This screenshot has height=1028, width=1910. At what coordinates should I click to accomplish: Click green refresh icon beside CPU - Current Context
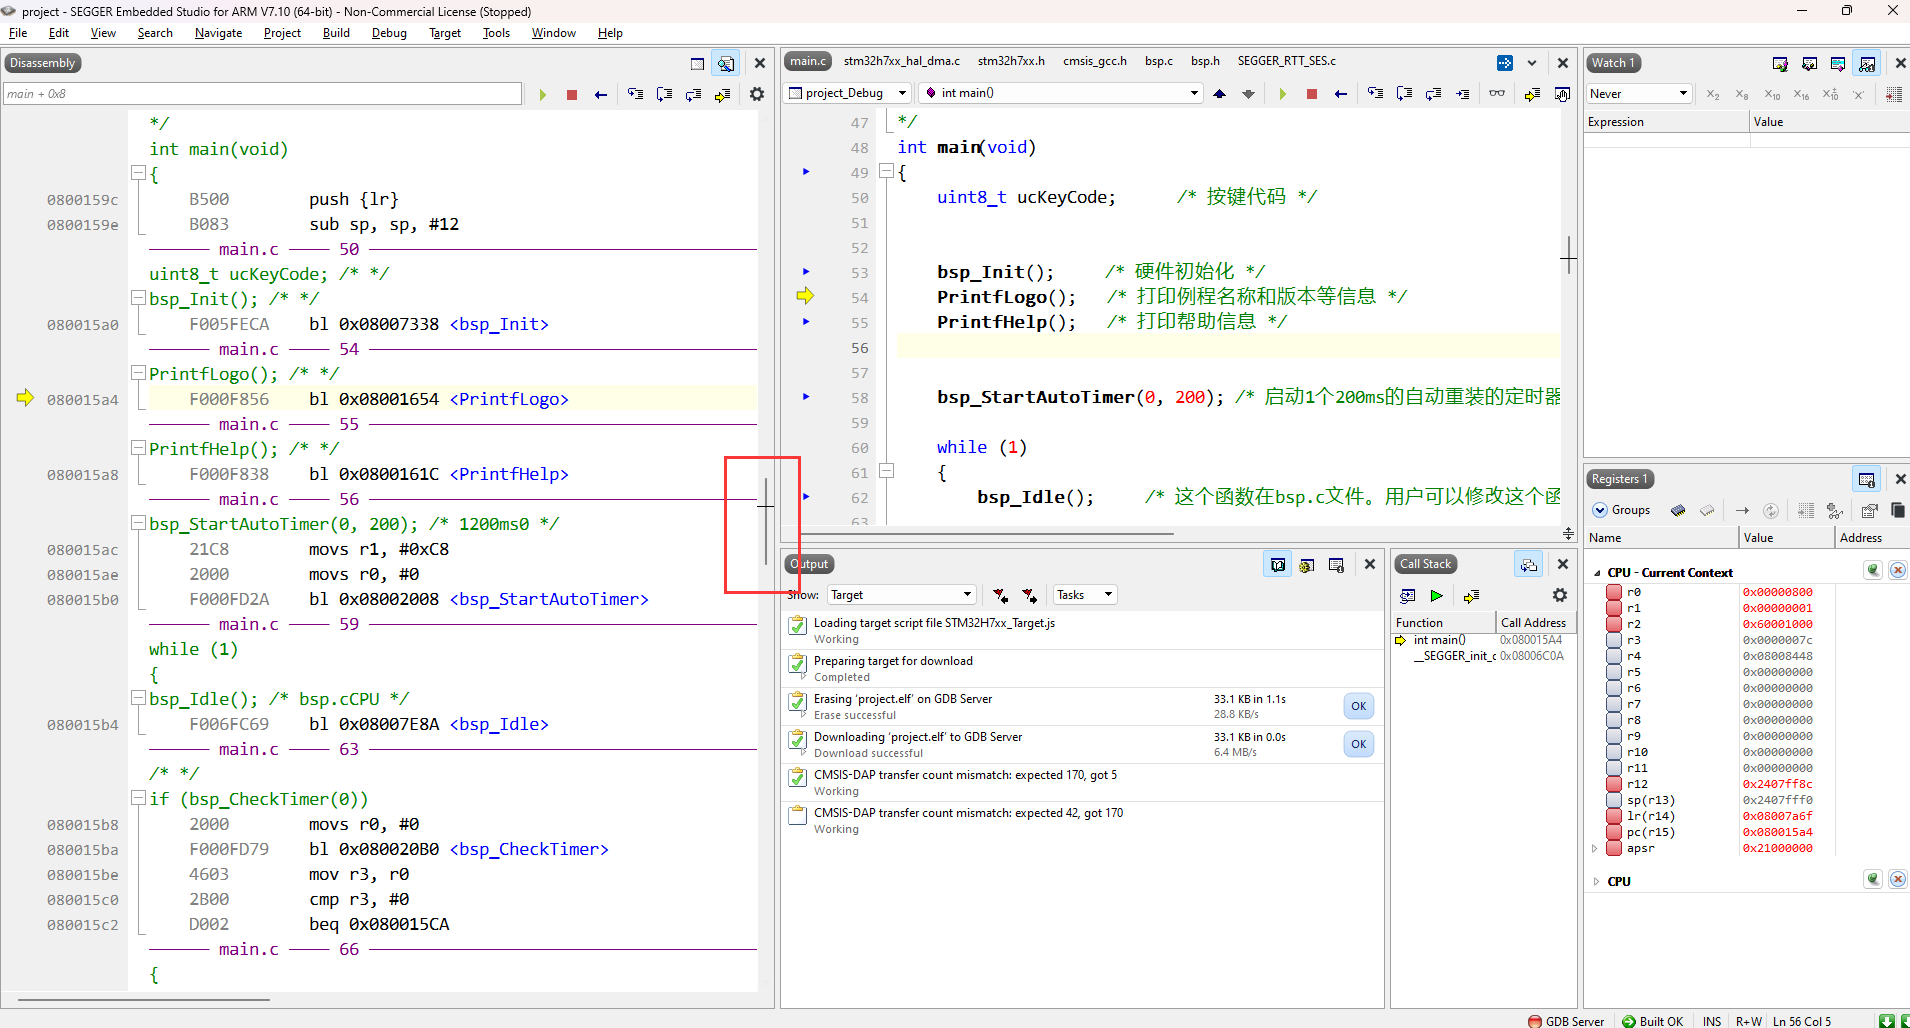click(x=1873, y=570)
